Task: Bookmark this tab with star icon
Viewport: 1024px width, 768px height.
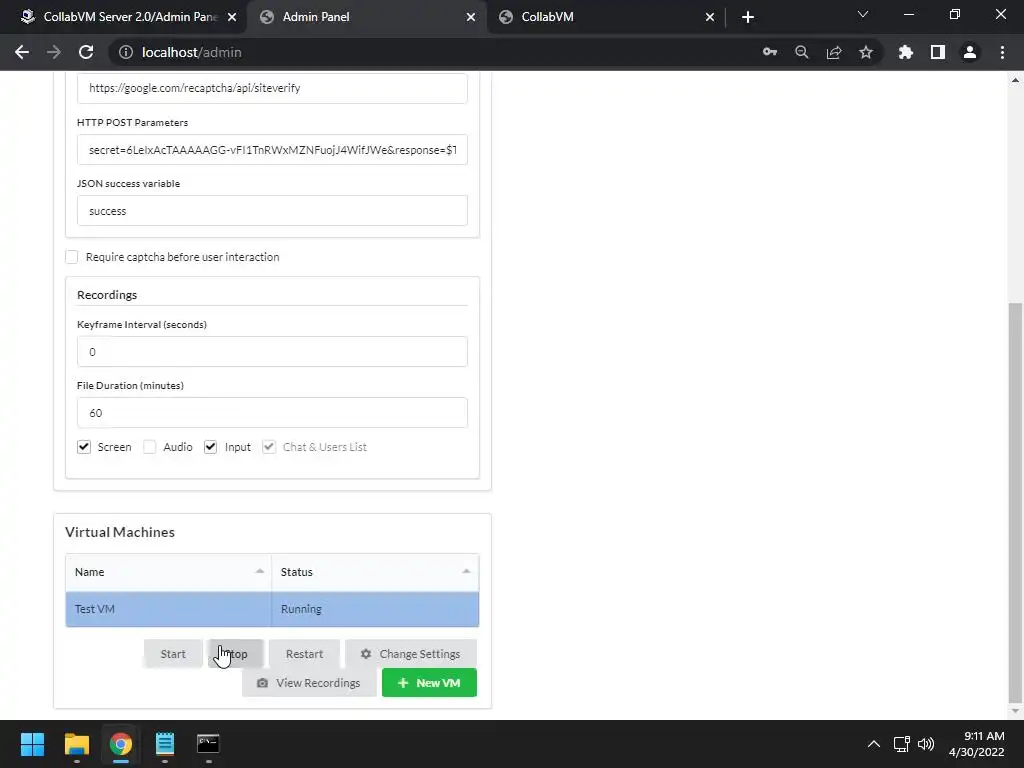Action: click(866, 52)
